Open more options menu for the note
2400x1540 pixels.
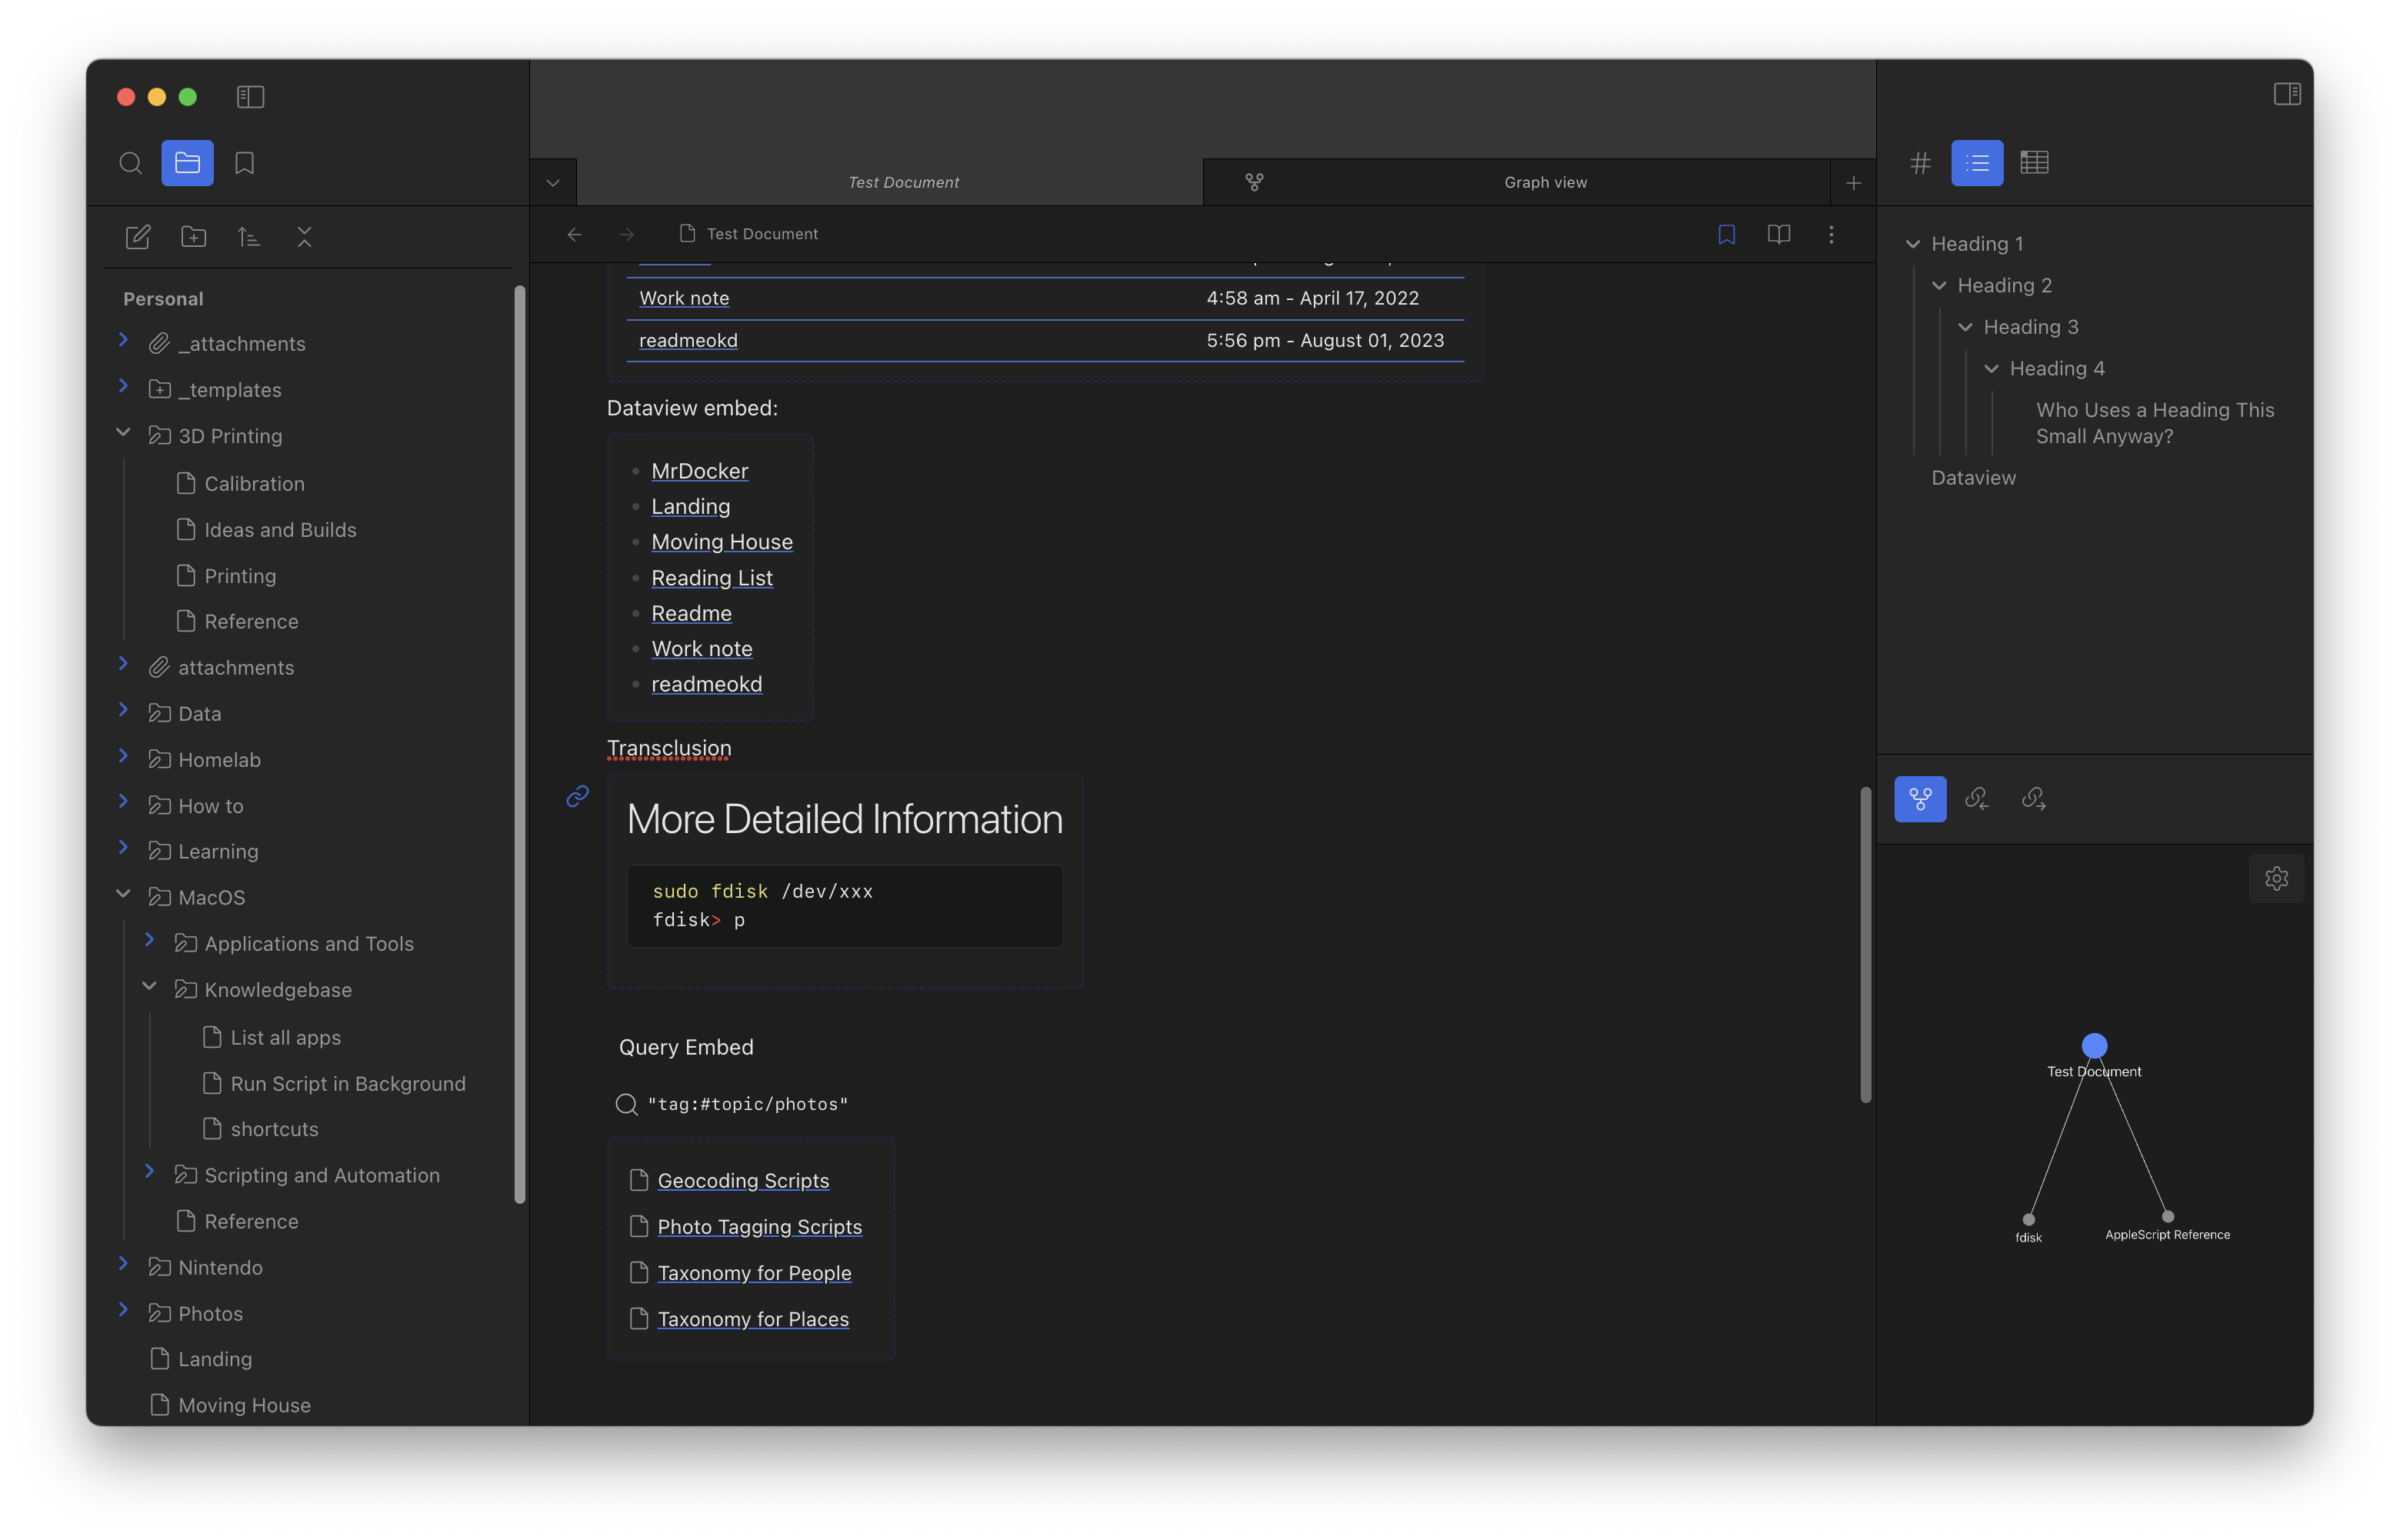pyautogui.click(x=1831, y=234)
